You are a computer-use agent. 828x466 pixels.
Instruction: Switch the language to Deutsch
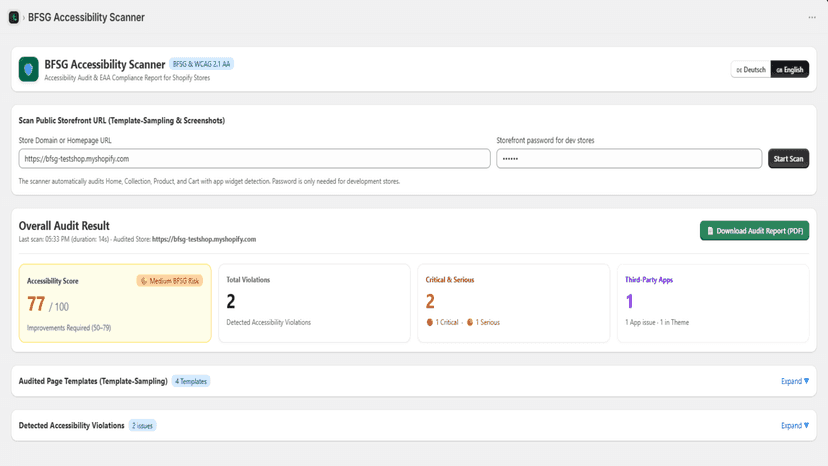(x=751, y=69)
